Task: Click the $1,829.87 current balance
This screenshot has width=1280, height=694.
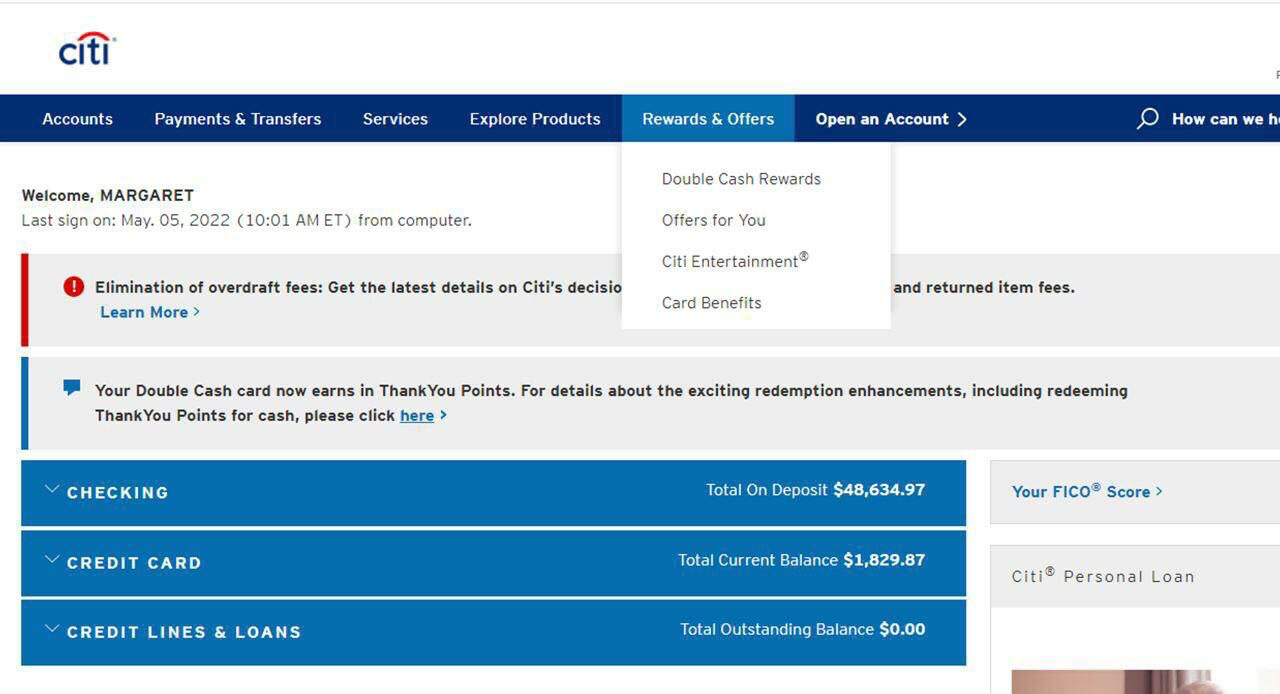Action: (x=884, y=560)
